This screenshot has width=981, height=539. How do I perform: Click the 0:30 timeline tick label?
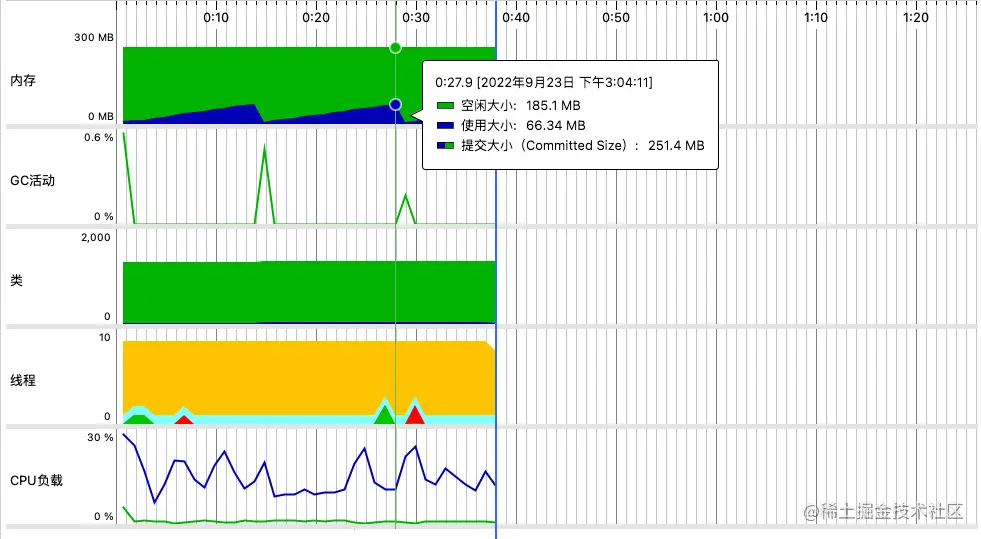[416, 18]
